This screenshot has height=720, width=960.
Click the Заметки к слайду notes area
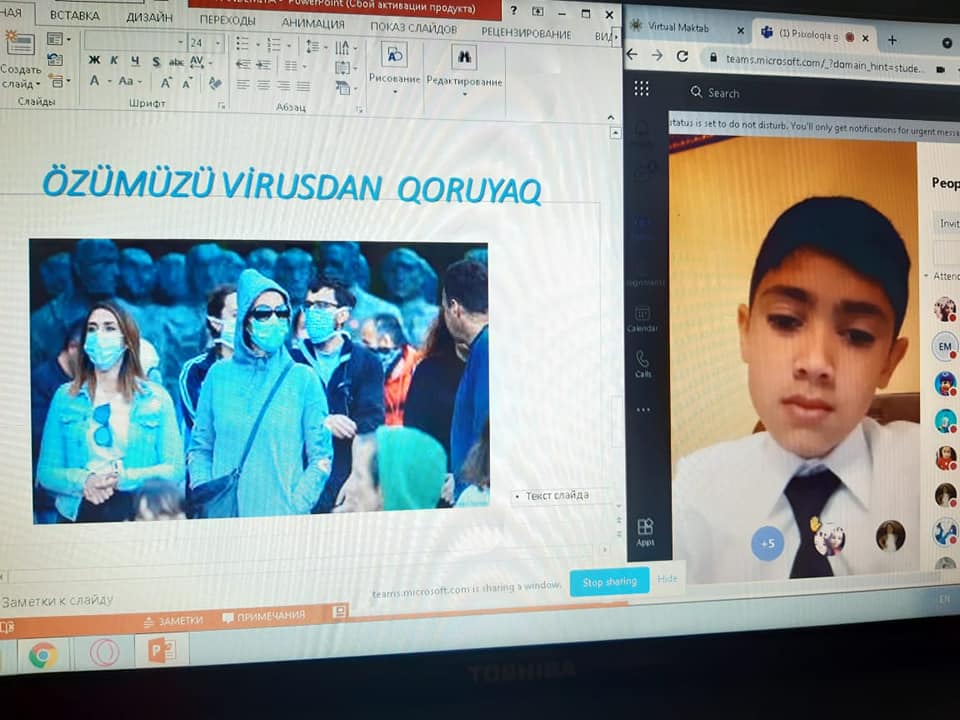point(58,601)
